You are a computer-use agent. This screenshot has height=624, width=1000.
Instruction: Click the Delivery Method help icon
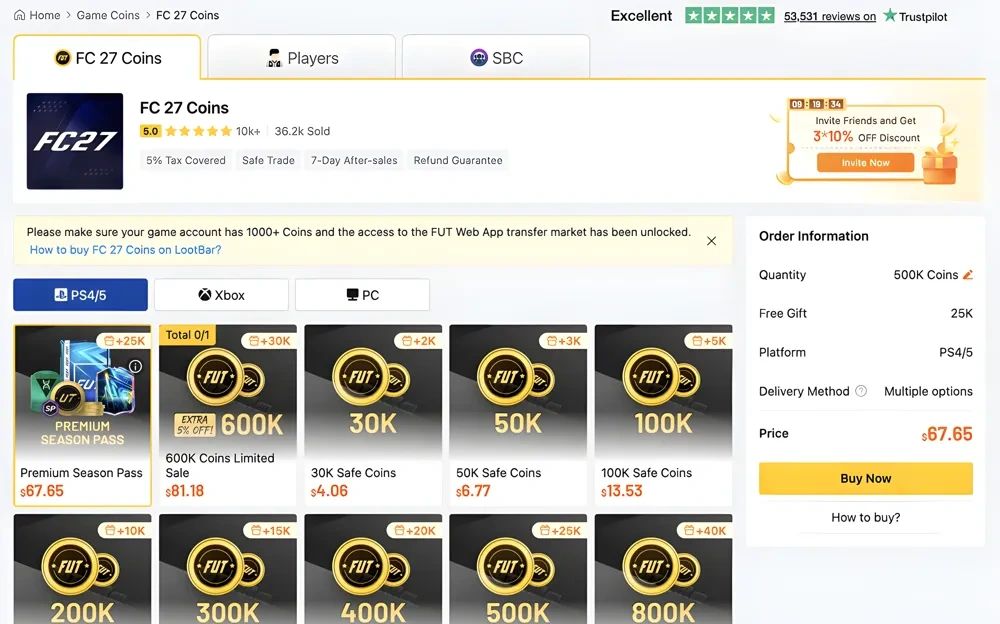tap(861, 391)
